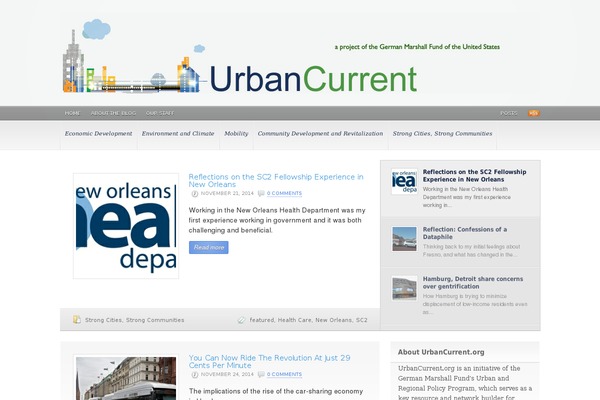This screenshot has width=600, height=400.
Task: Click sidebar New Orleans health thumbnail
Action: (x=404, y=181)
